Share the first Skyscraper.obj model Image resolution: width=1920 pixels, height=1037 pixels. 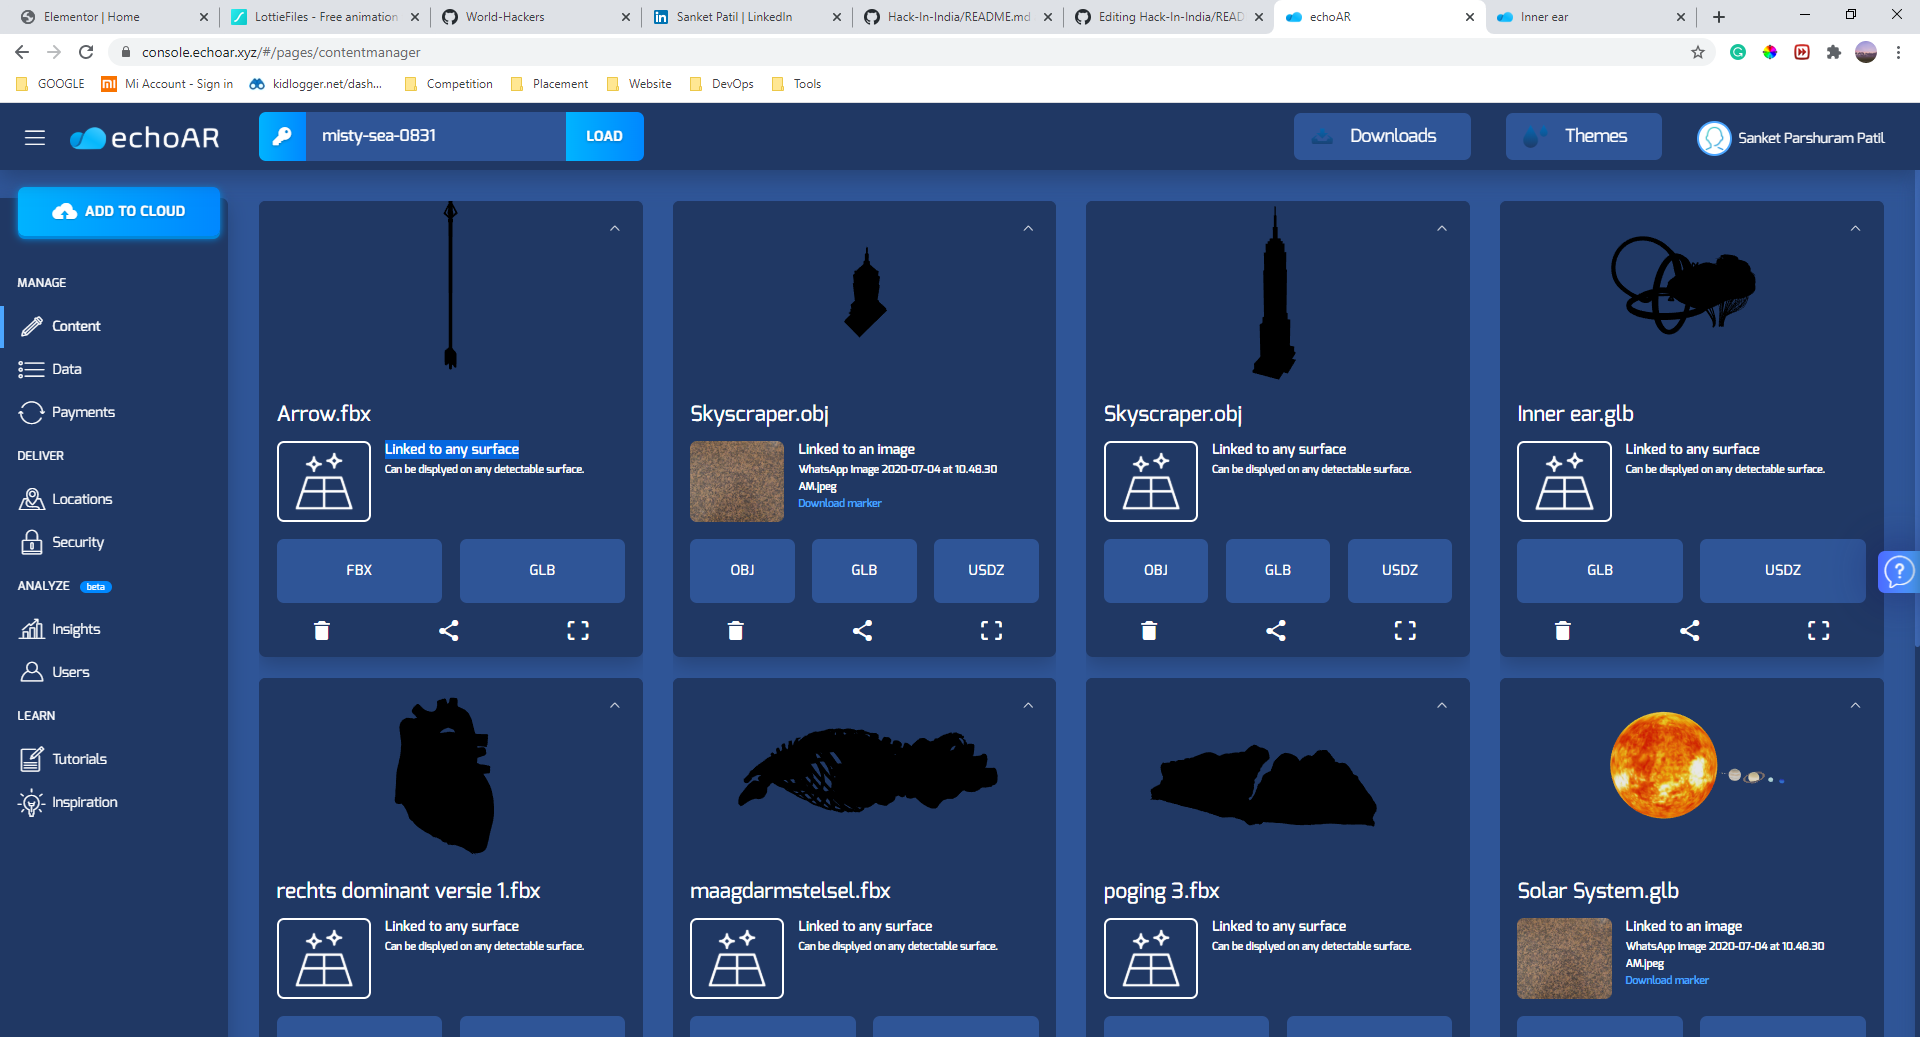(863, 630)
